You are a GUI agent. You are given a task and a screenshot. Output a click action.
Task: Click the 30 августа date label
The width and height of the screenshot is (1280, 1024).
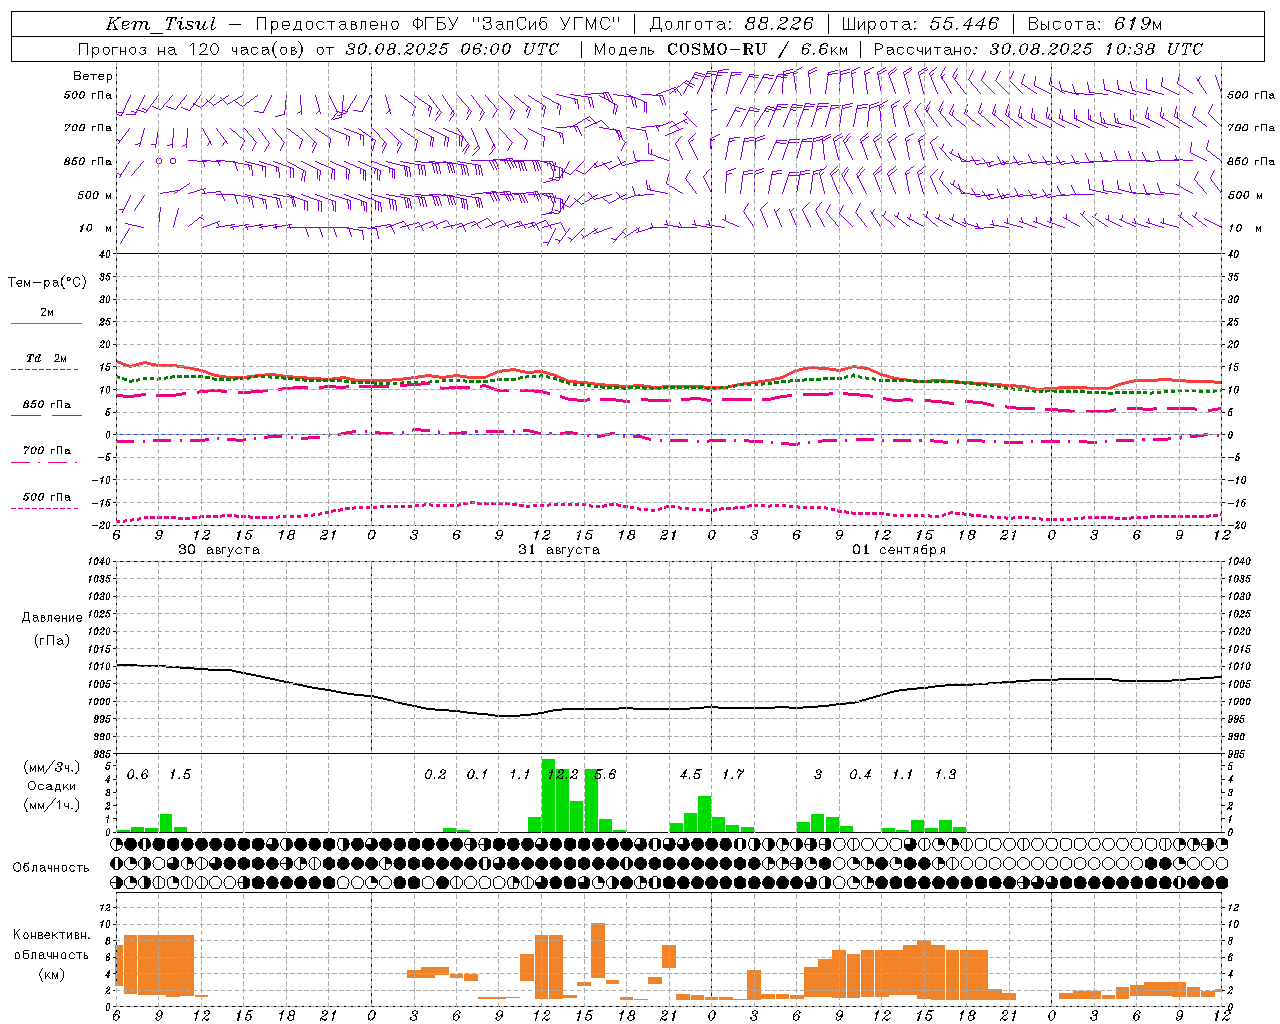(x=219, y=550)
